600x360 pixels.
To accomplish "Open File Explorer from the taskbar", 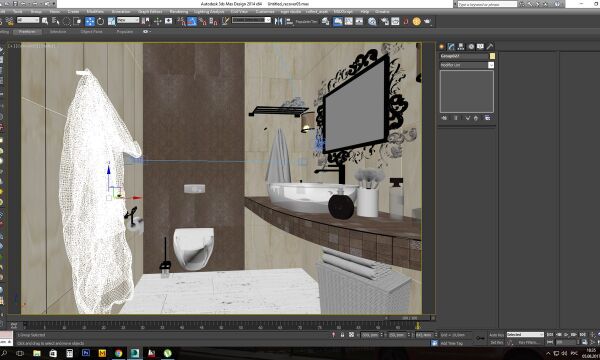I will click(x=37, y=353).
